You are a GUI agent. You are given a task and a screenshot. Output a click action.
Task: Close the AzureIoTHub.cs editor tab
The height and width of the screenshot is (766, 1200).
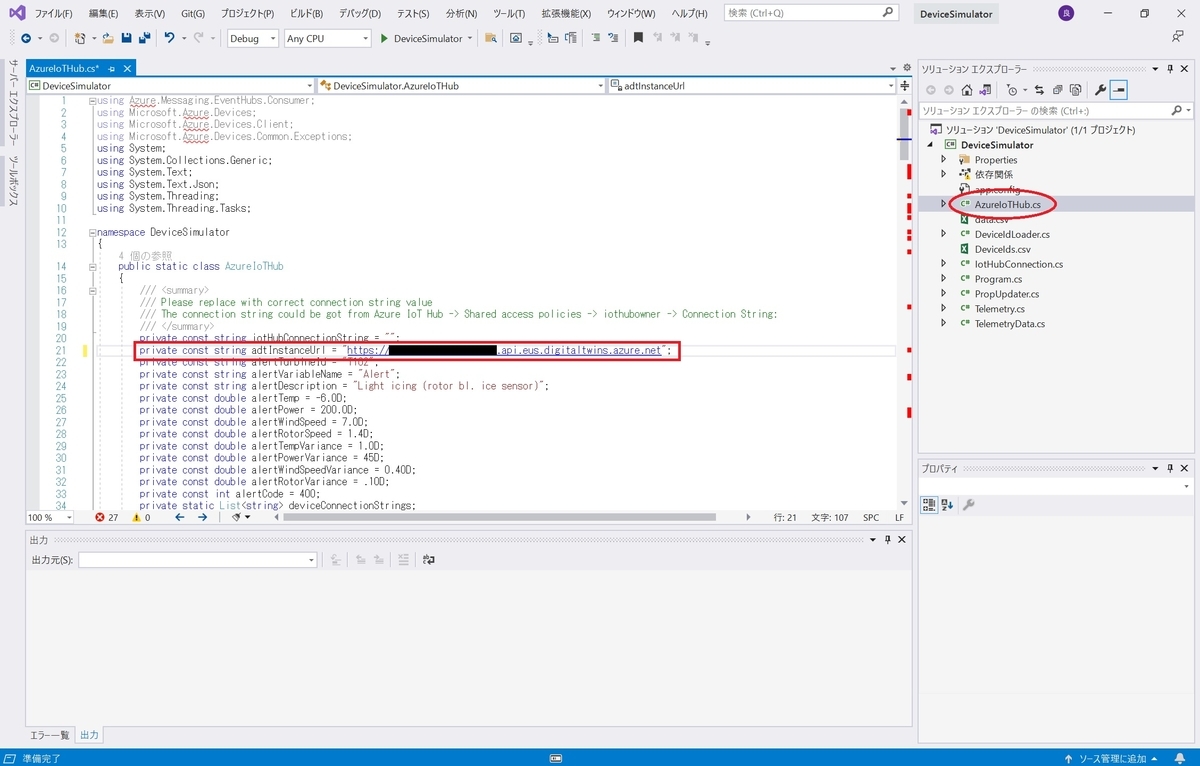[x=127, y=69]
